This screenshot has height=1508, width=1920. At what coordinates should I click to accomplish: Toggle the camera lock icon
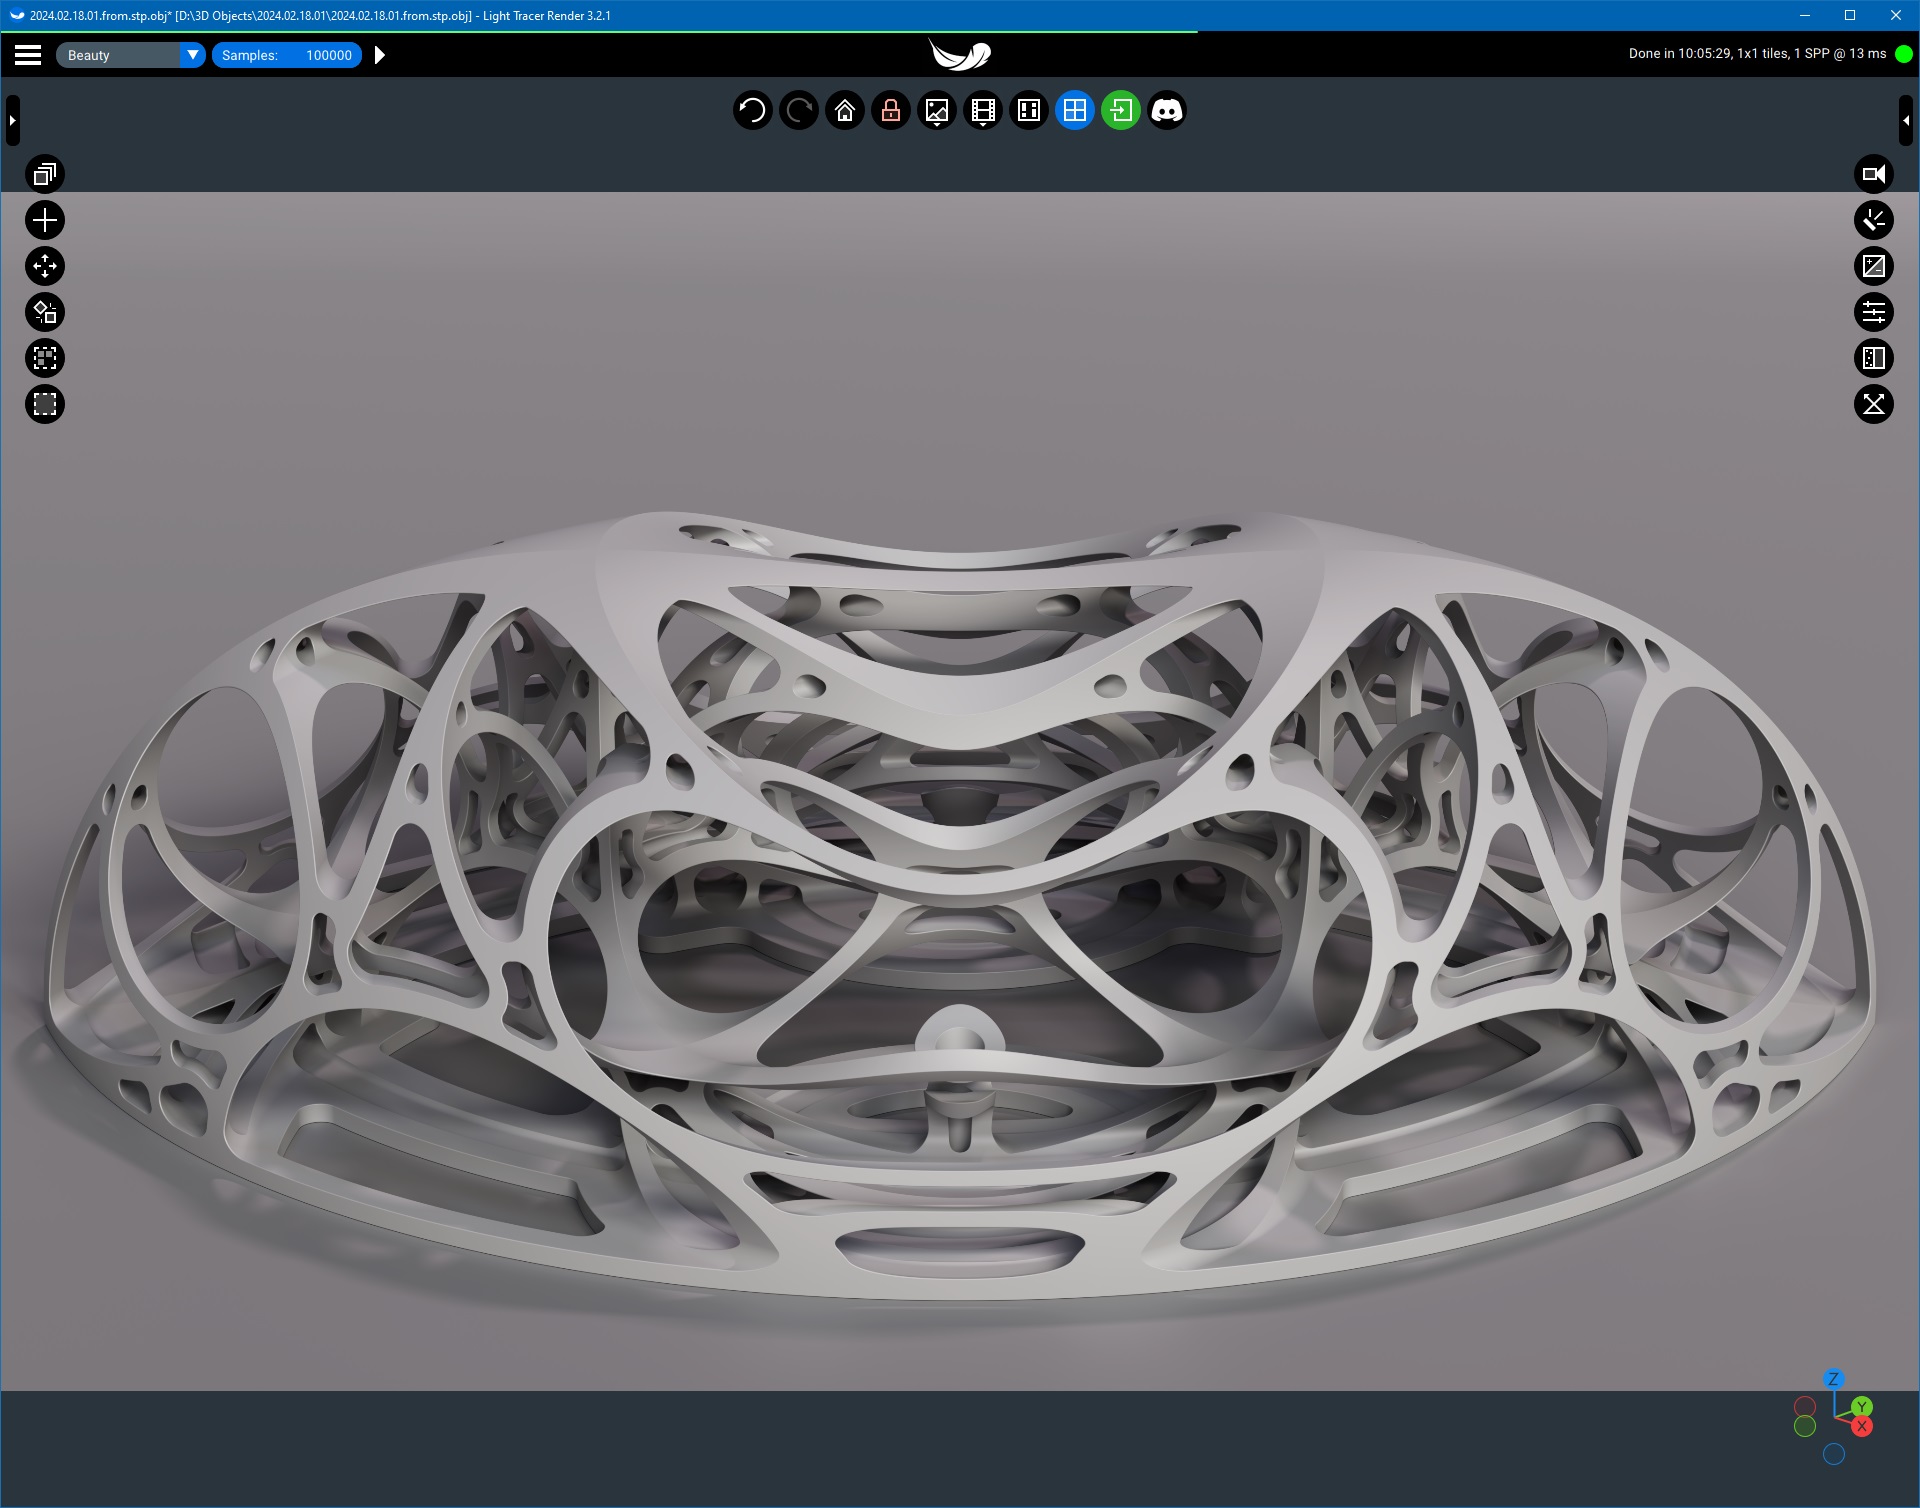[x=890, y=110]
